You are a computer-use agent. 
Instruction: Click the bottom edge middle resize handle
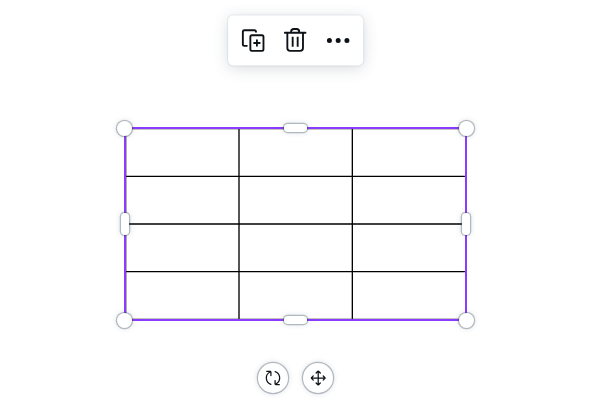pos(295,320)
